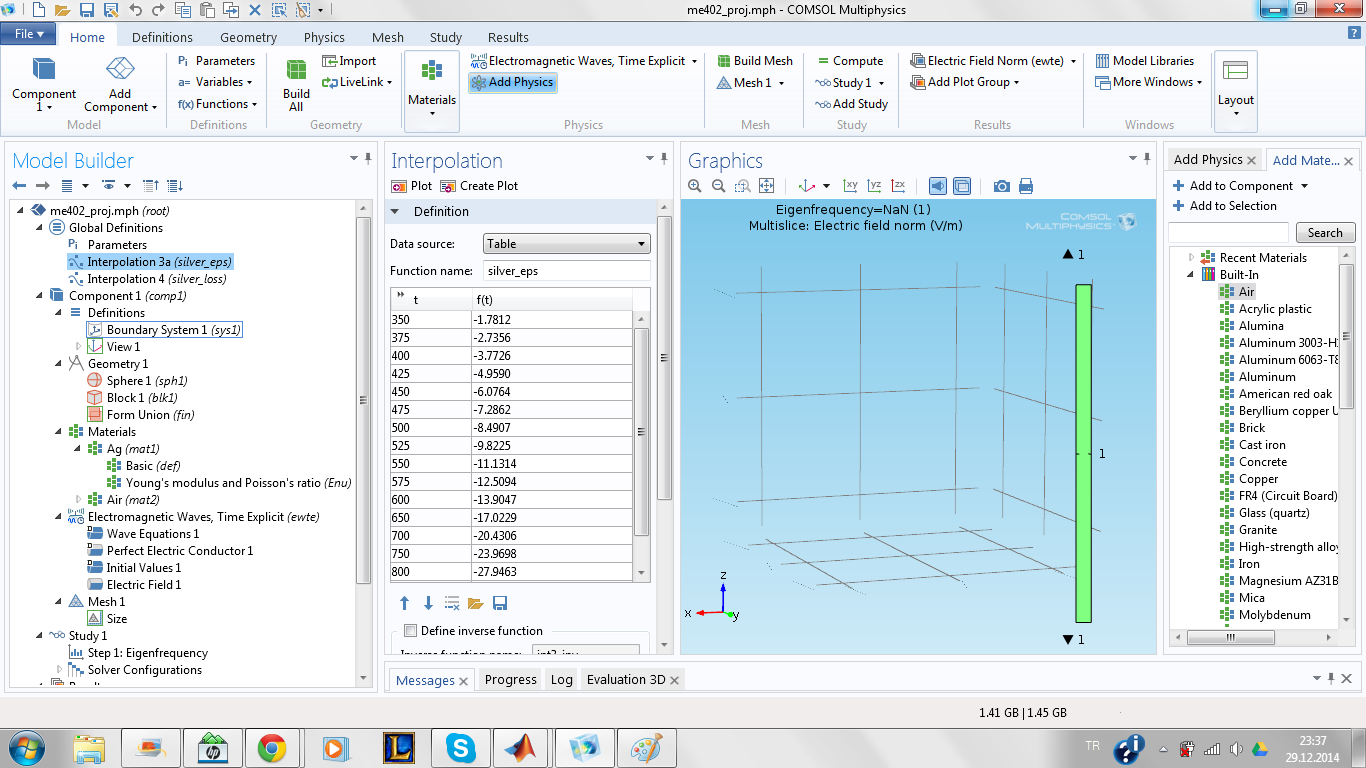Toggle transparency button in Graphics toolbar
The image size is (1366, 768).
[x=962, y=186]
